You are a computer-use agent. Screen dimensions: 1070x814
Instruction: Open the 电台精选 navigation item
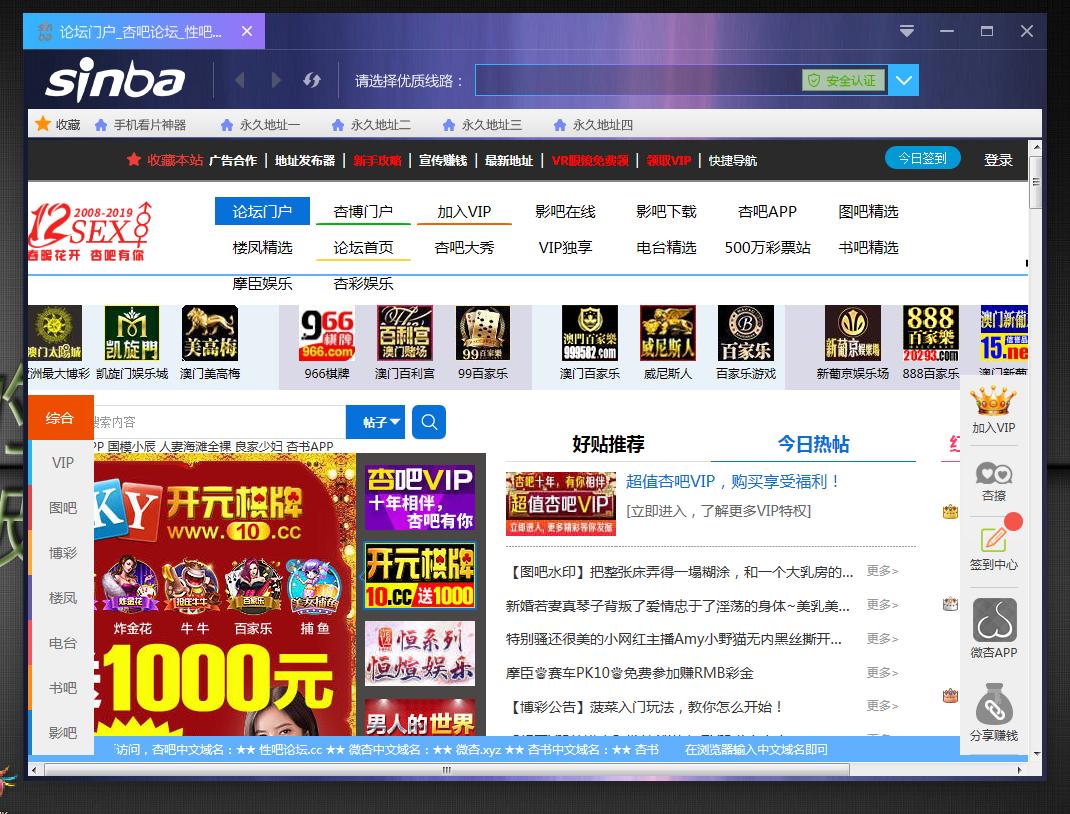[x=666, y=248]
